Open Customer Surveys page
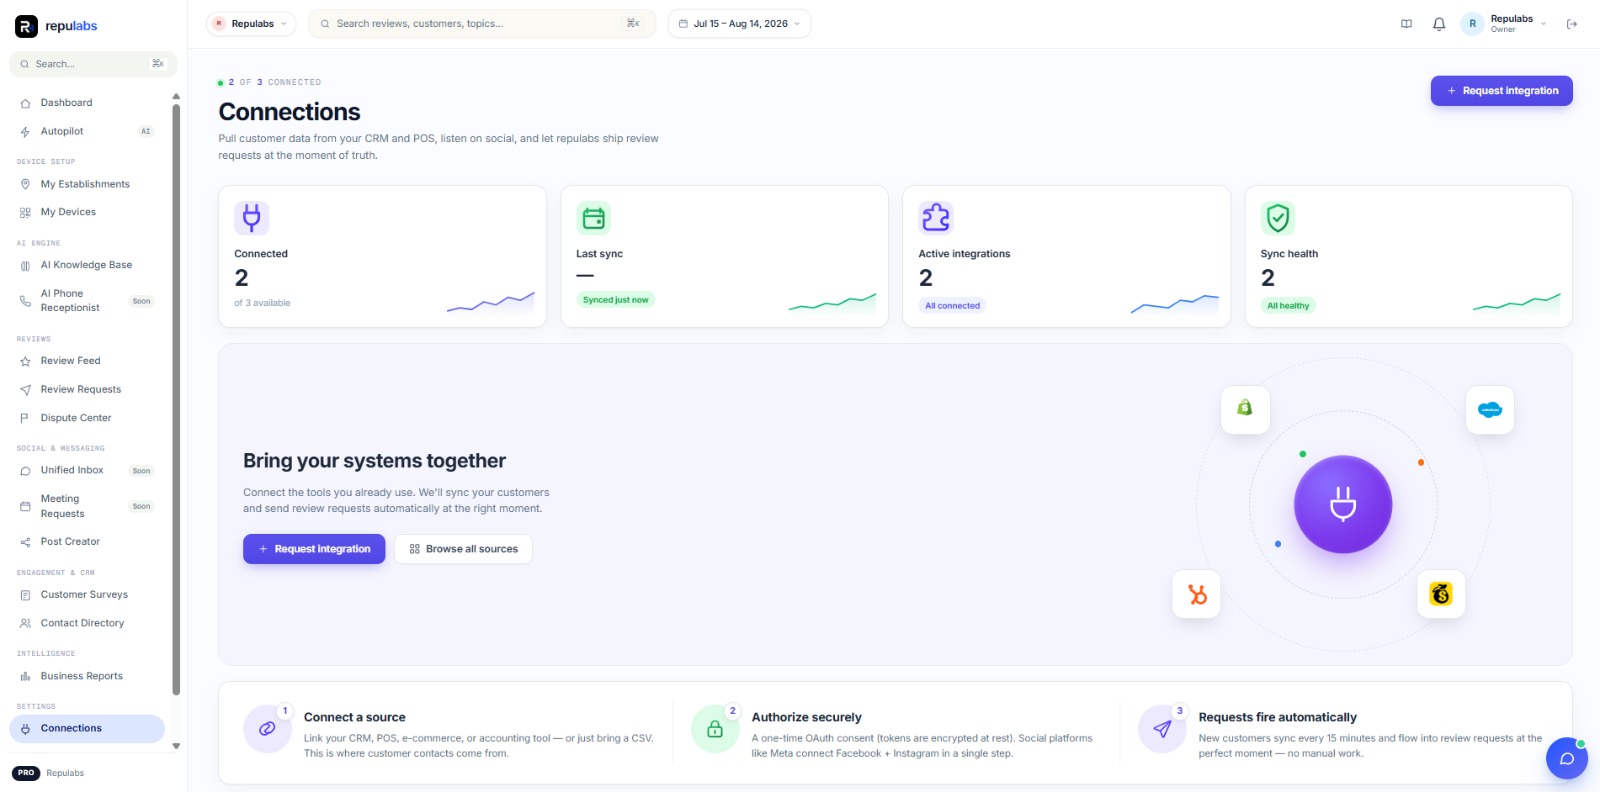This screenshot has width=1600, height=792. click(x=87, y=594)
